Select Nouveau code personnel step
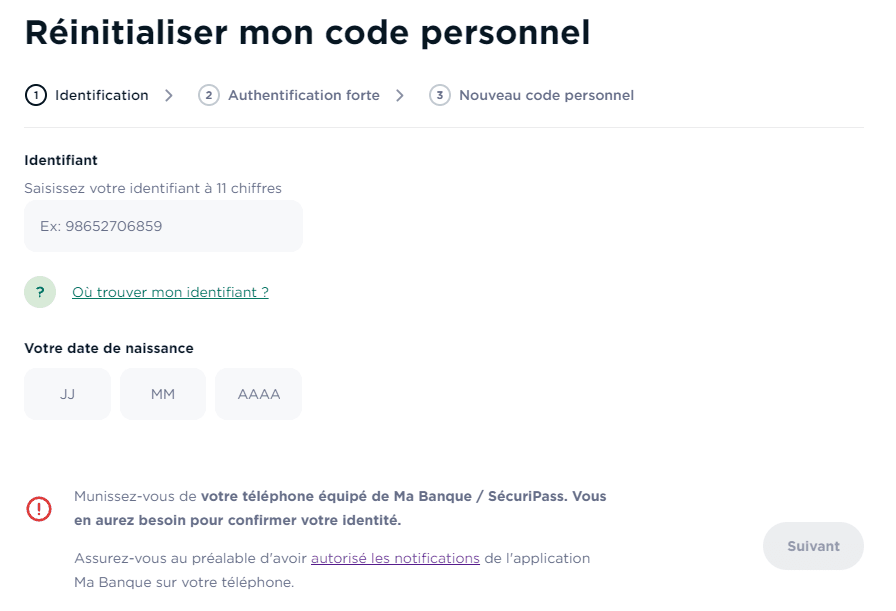Viewport: 896px width, 611px height. pyautogui.click(x=546, y=96)
